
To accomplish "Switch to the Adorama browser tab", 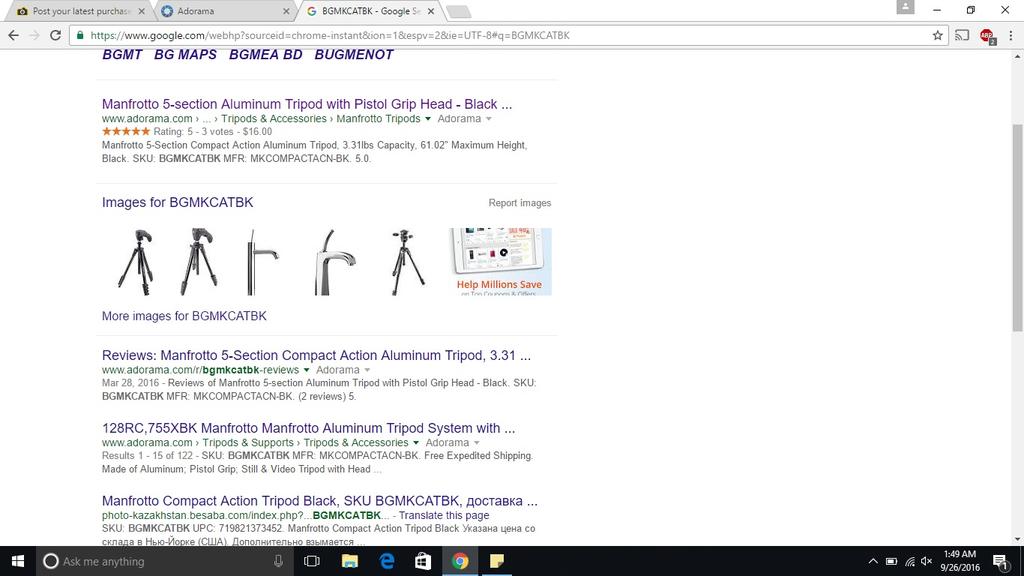I will [222, 11].
